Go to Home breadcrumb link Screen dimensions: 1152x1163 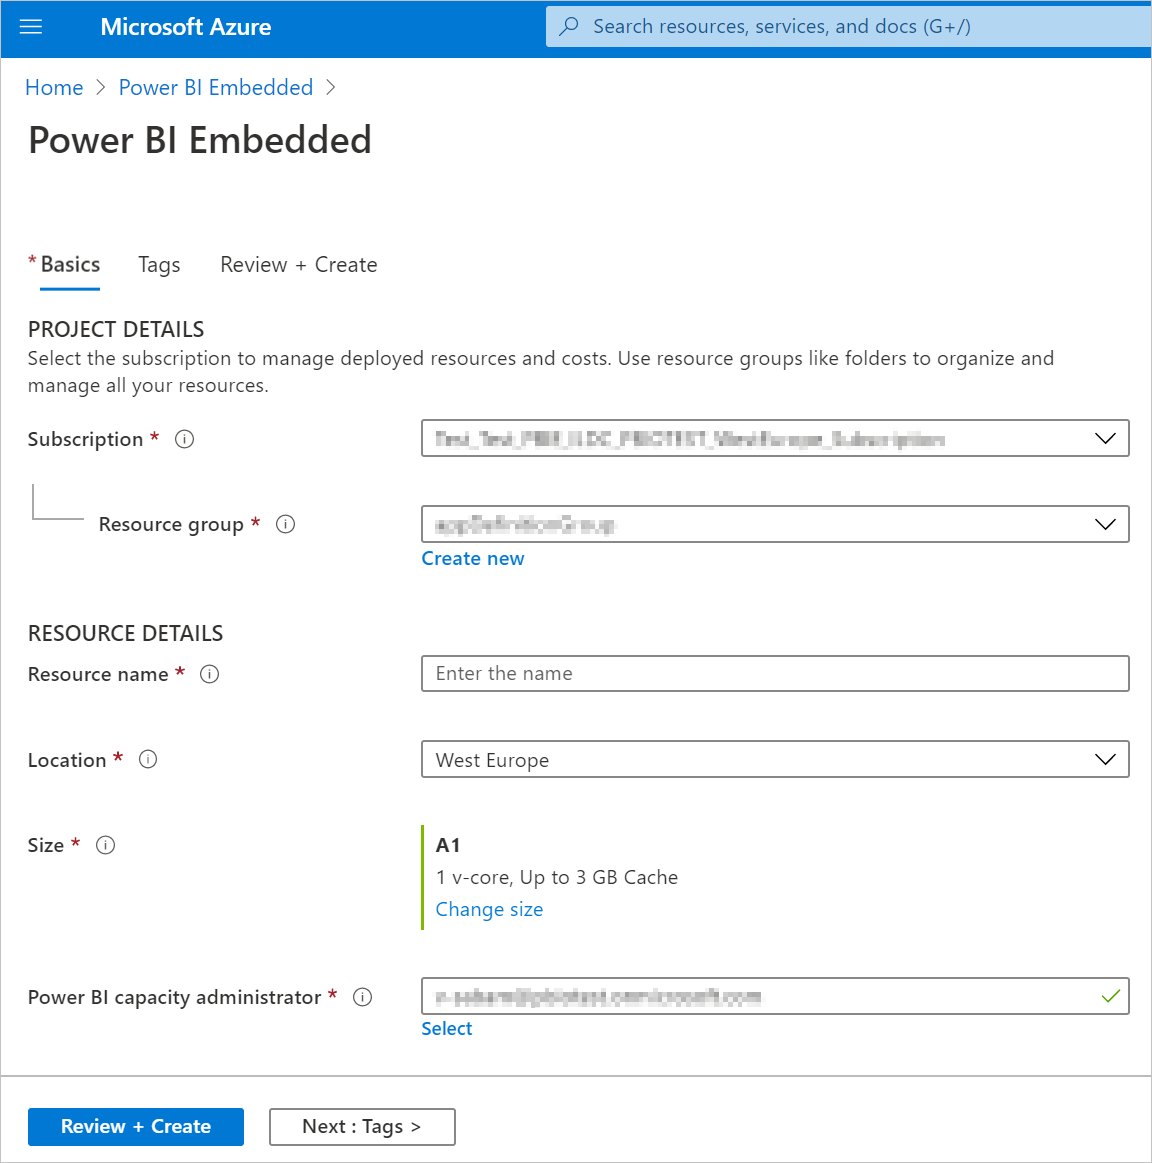tap(54, 88)
